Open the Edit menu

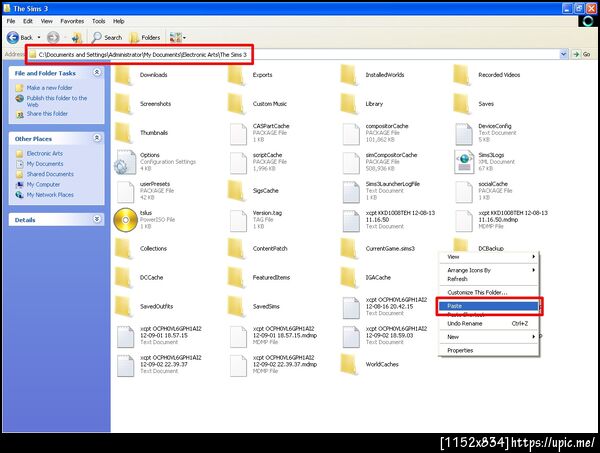pyautogui.click(x=28, y=21)
